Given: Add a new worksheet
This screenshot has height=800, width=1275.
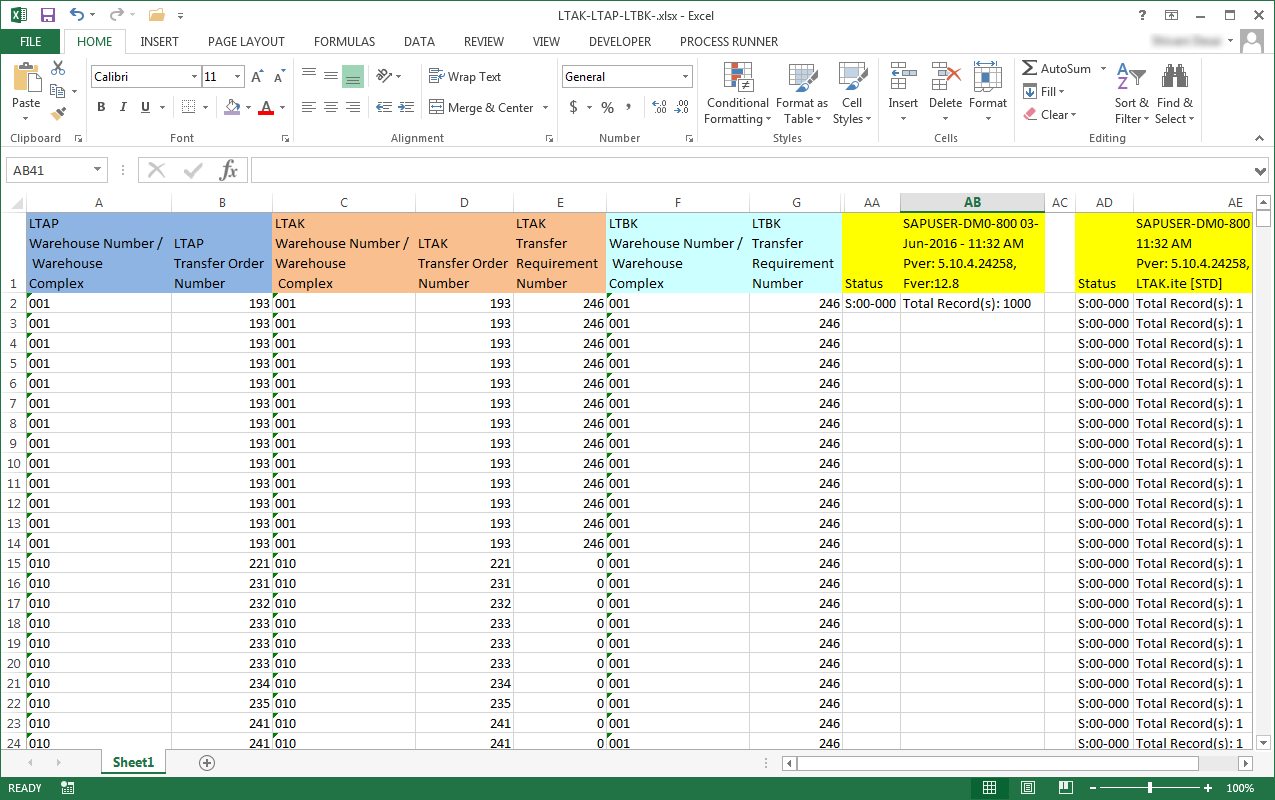Looking at the screenshot, I should pyautogui.click(x=206, y=762).
